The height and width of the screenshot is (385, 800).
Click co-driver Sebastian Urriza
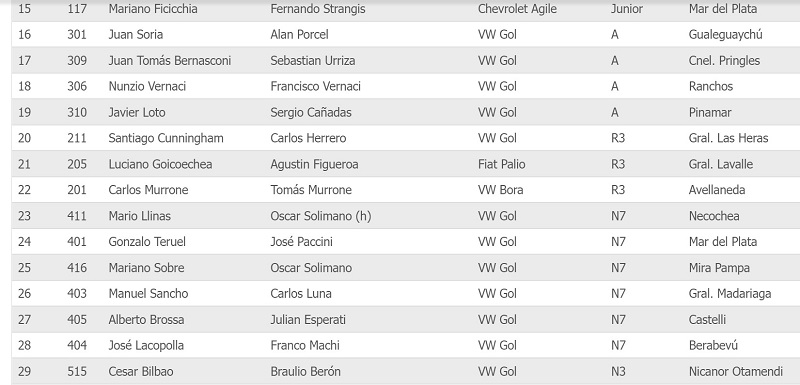point(313,61)
